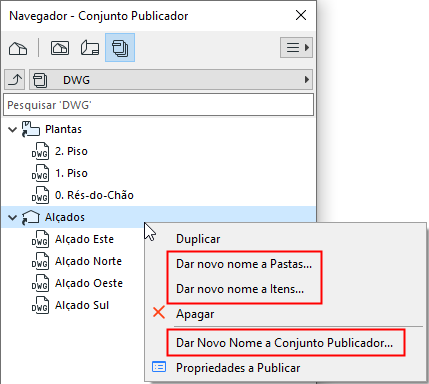The height and width of the screenshot is (384, 429).
Task: Open Propriedades a Publicar
Action: [238, 368]
